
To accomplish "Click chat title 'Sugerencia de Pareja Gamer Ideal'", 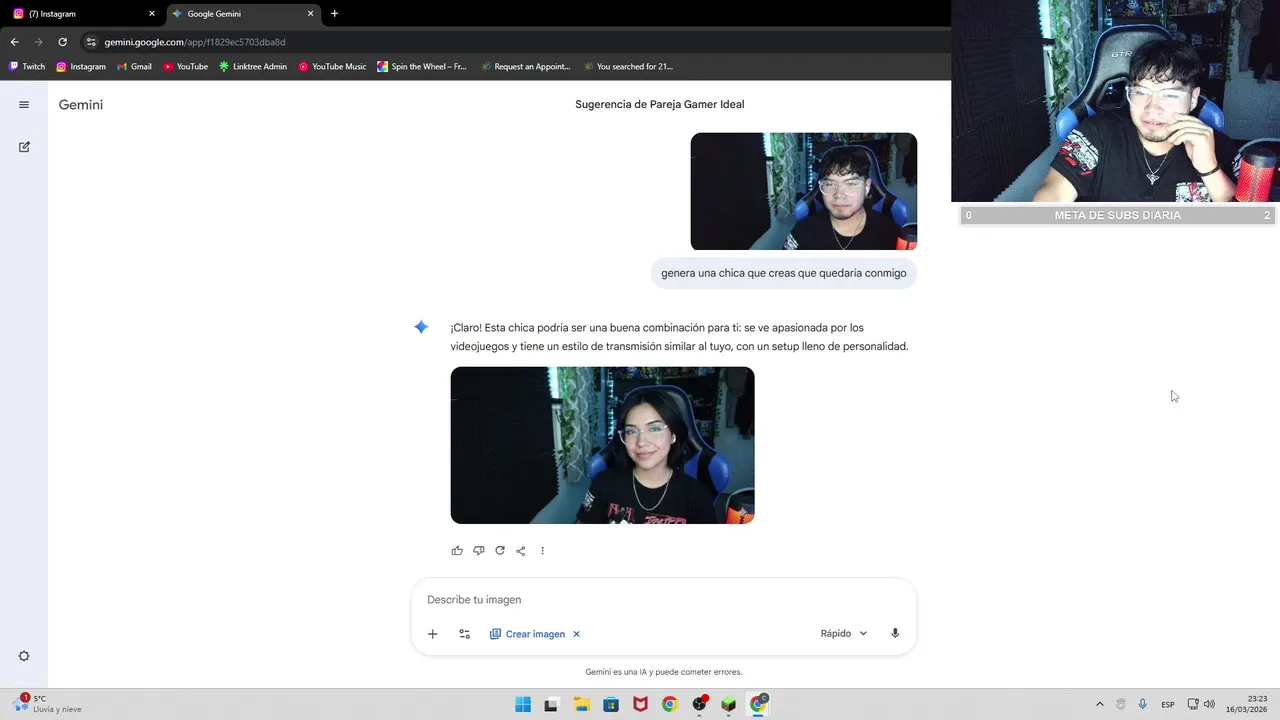I will (660, 105).
